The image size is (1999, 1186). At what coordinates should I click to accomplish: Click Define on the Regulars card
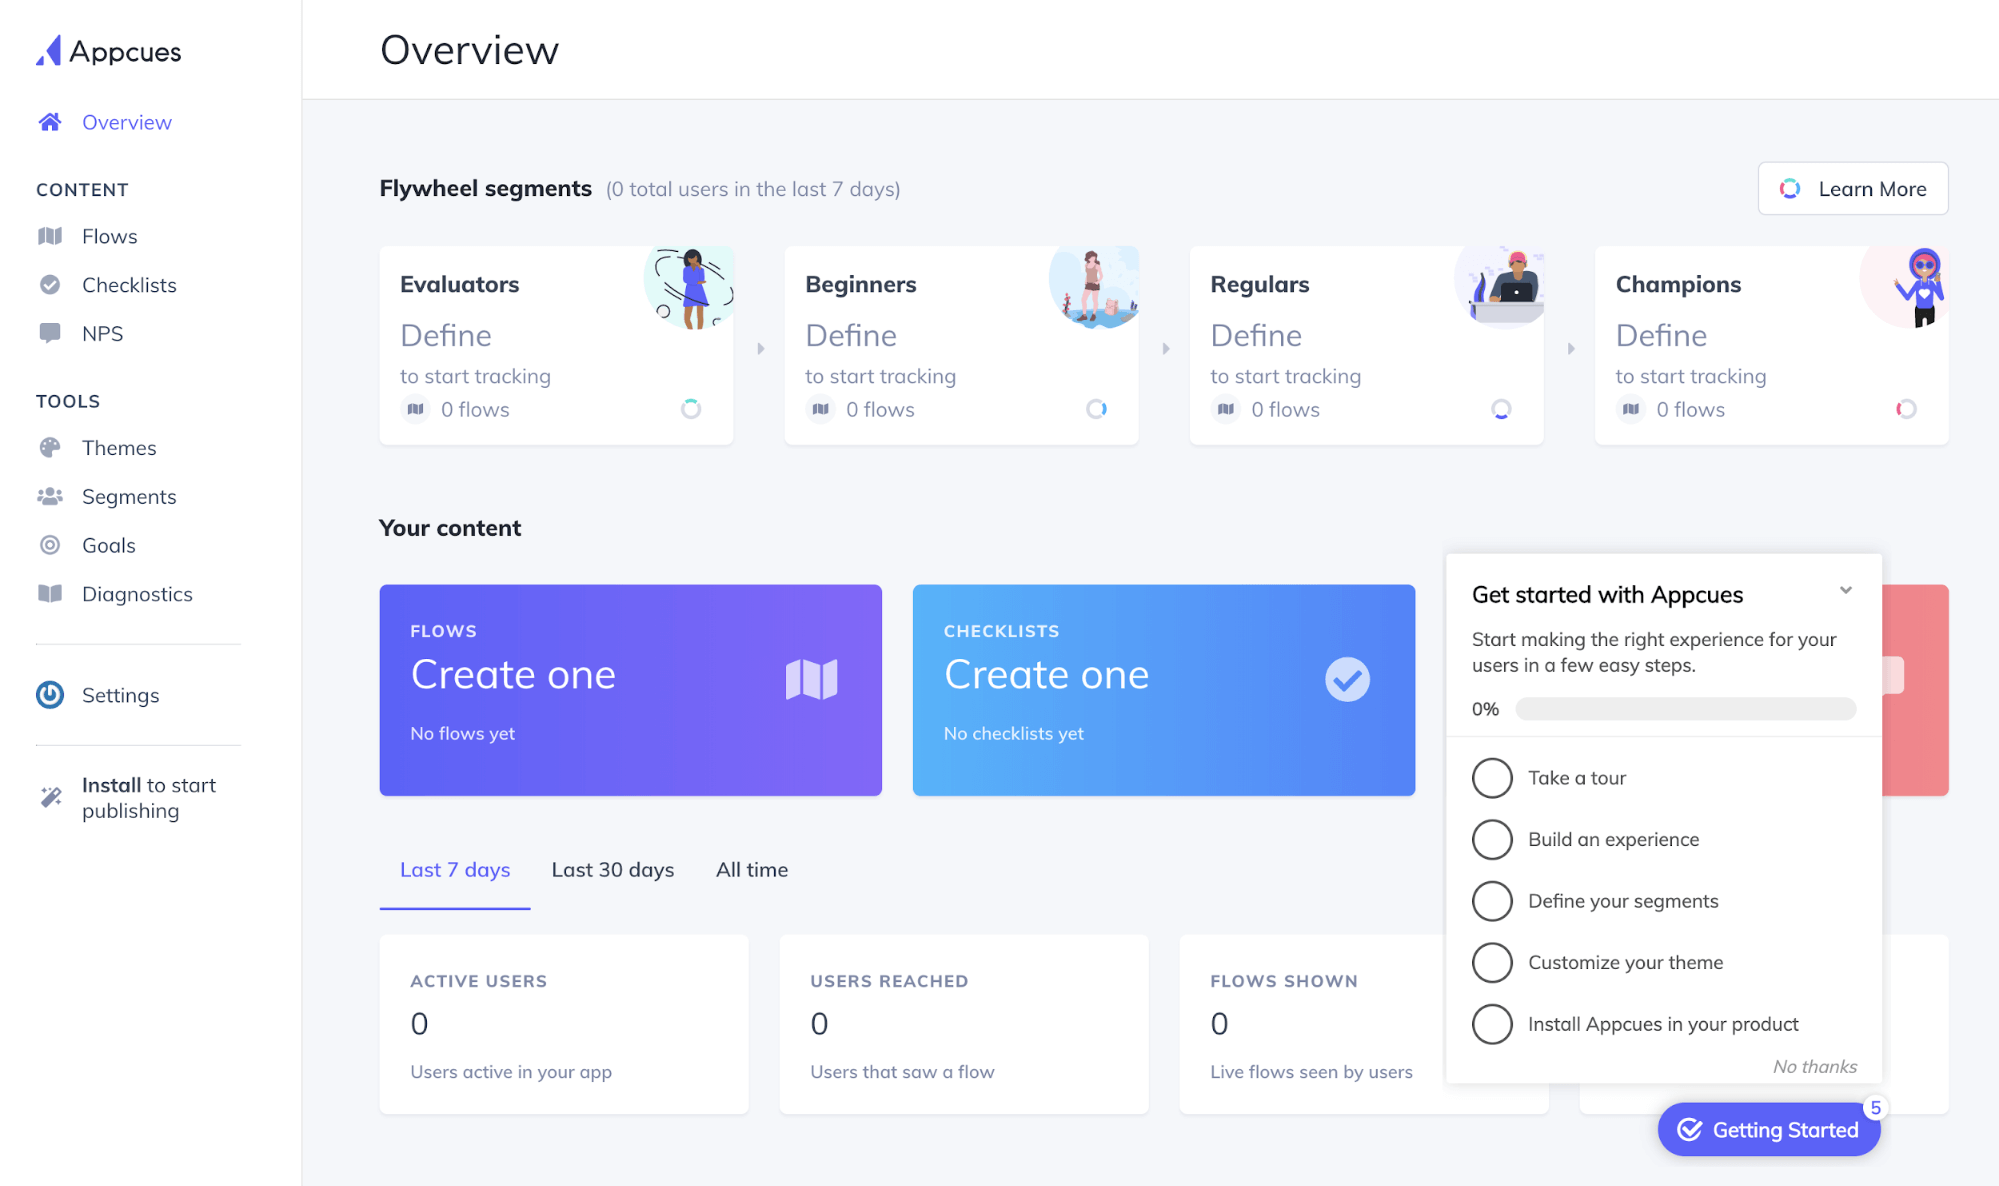1256,335
